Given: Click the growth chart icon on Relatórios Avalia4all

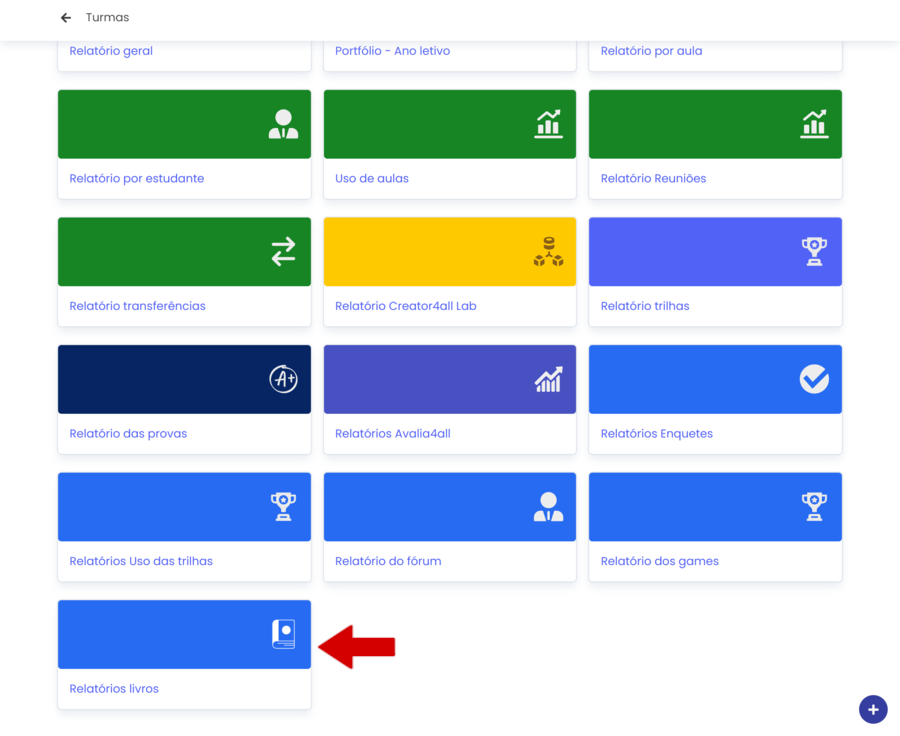Looking at the screenshot, I should 548,379.
